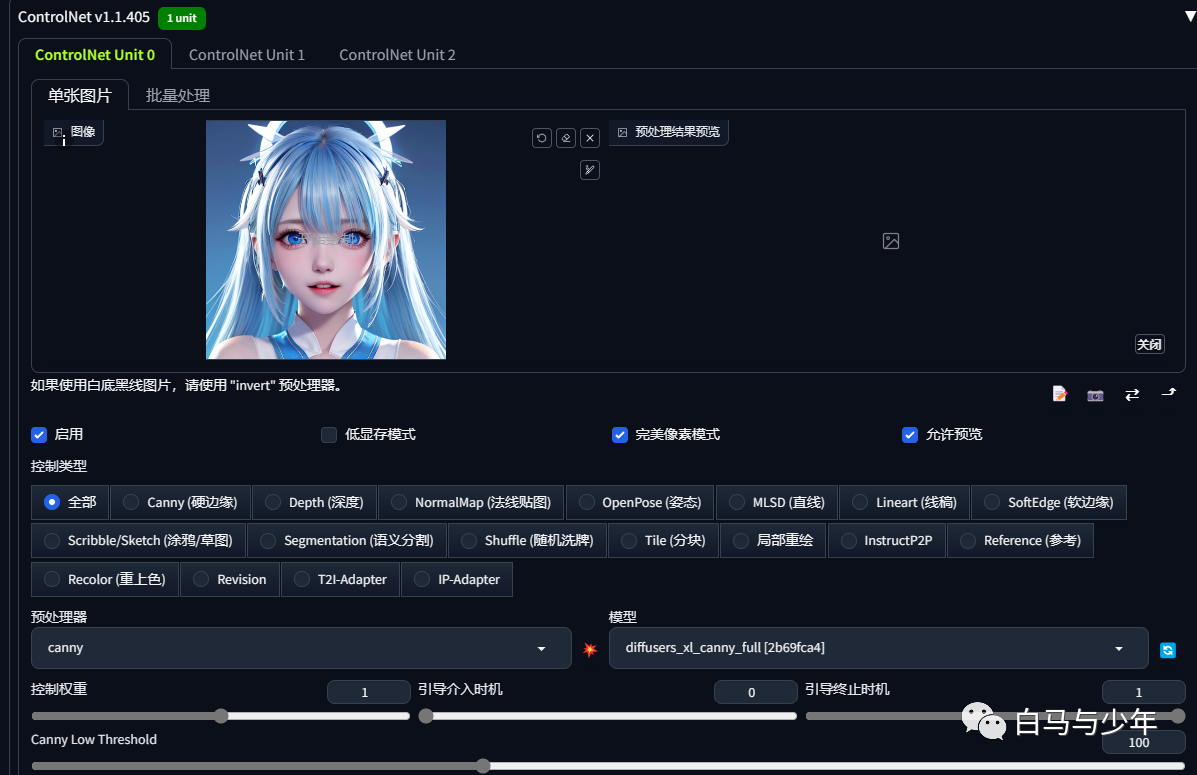Screen dimensions: 1197x775
Task: Open the 模型 diffusers_xl_canny_full dropdown
Action: click(x=879, y=648)
